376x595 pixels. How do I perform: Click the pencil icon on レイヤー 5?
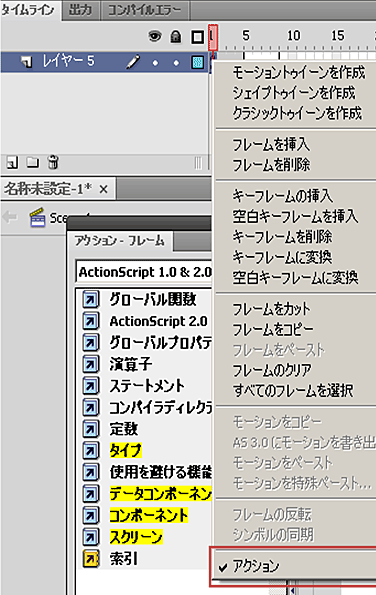pyautogui.click(x=133, y=62)
